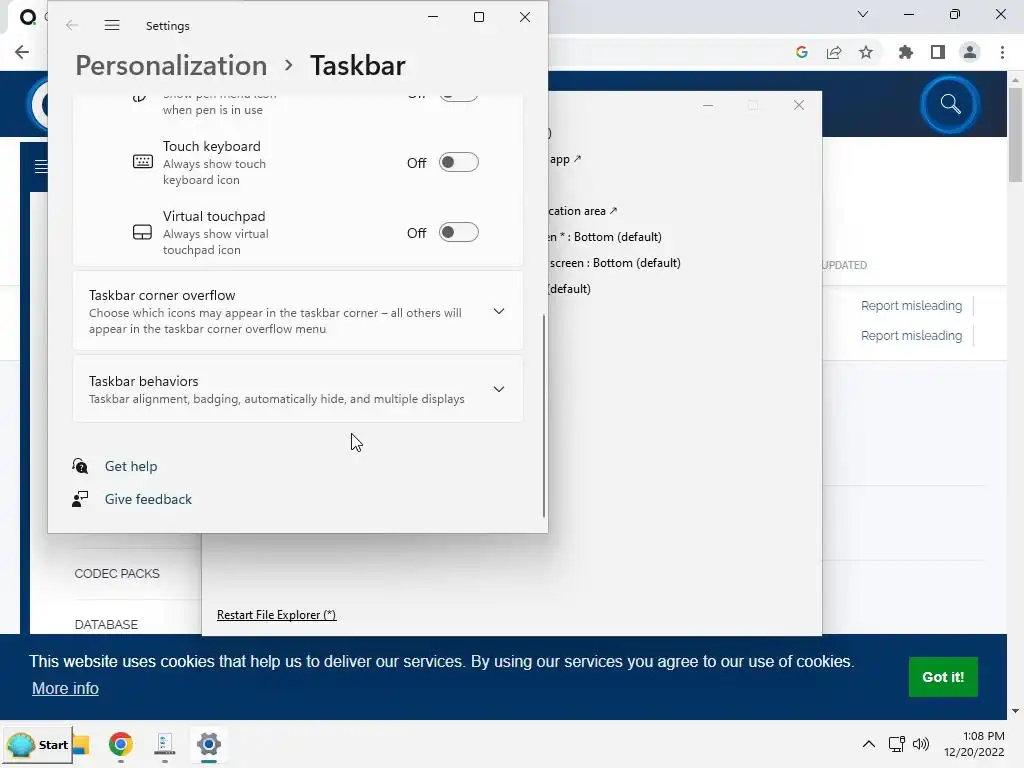
Task: Open the website hamburger menu icon
Action: 40,167
